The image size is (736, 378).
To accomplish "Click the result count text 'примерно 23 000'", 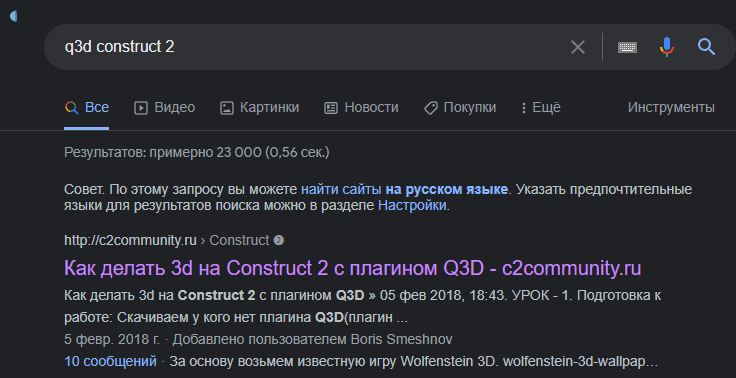I will 205,153.
